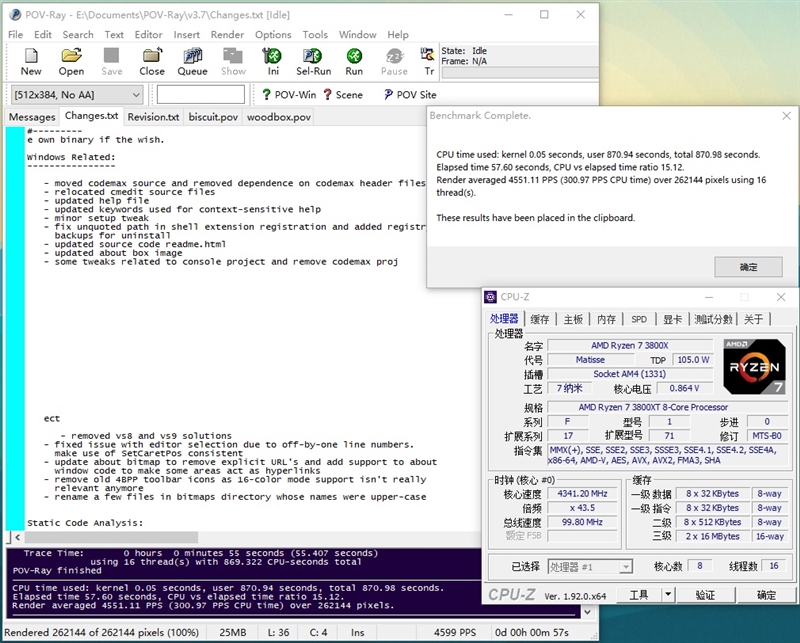The image size is (800, 643).
Task: Open the 512x384 render resolution dropdown
Action: tap(137, 94)
